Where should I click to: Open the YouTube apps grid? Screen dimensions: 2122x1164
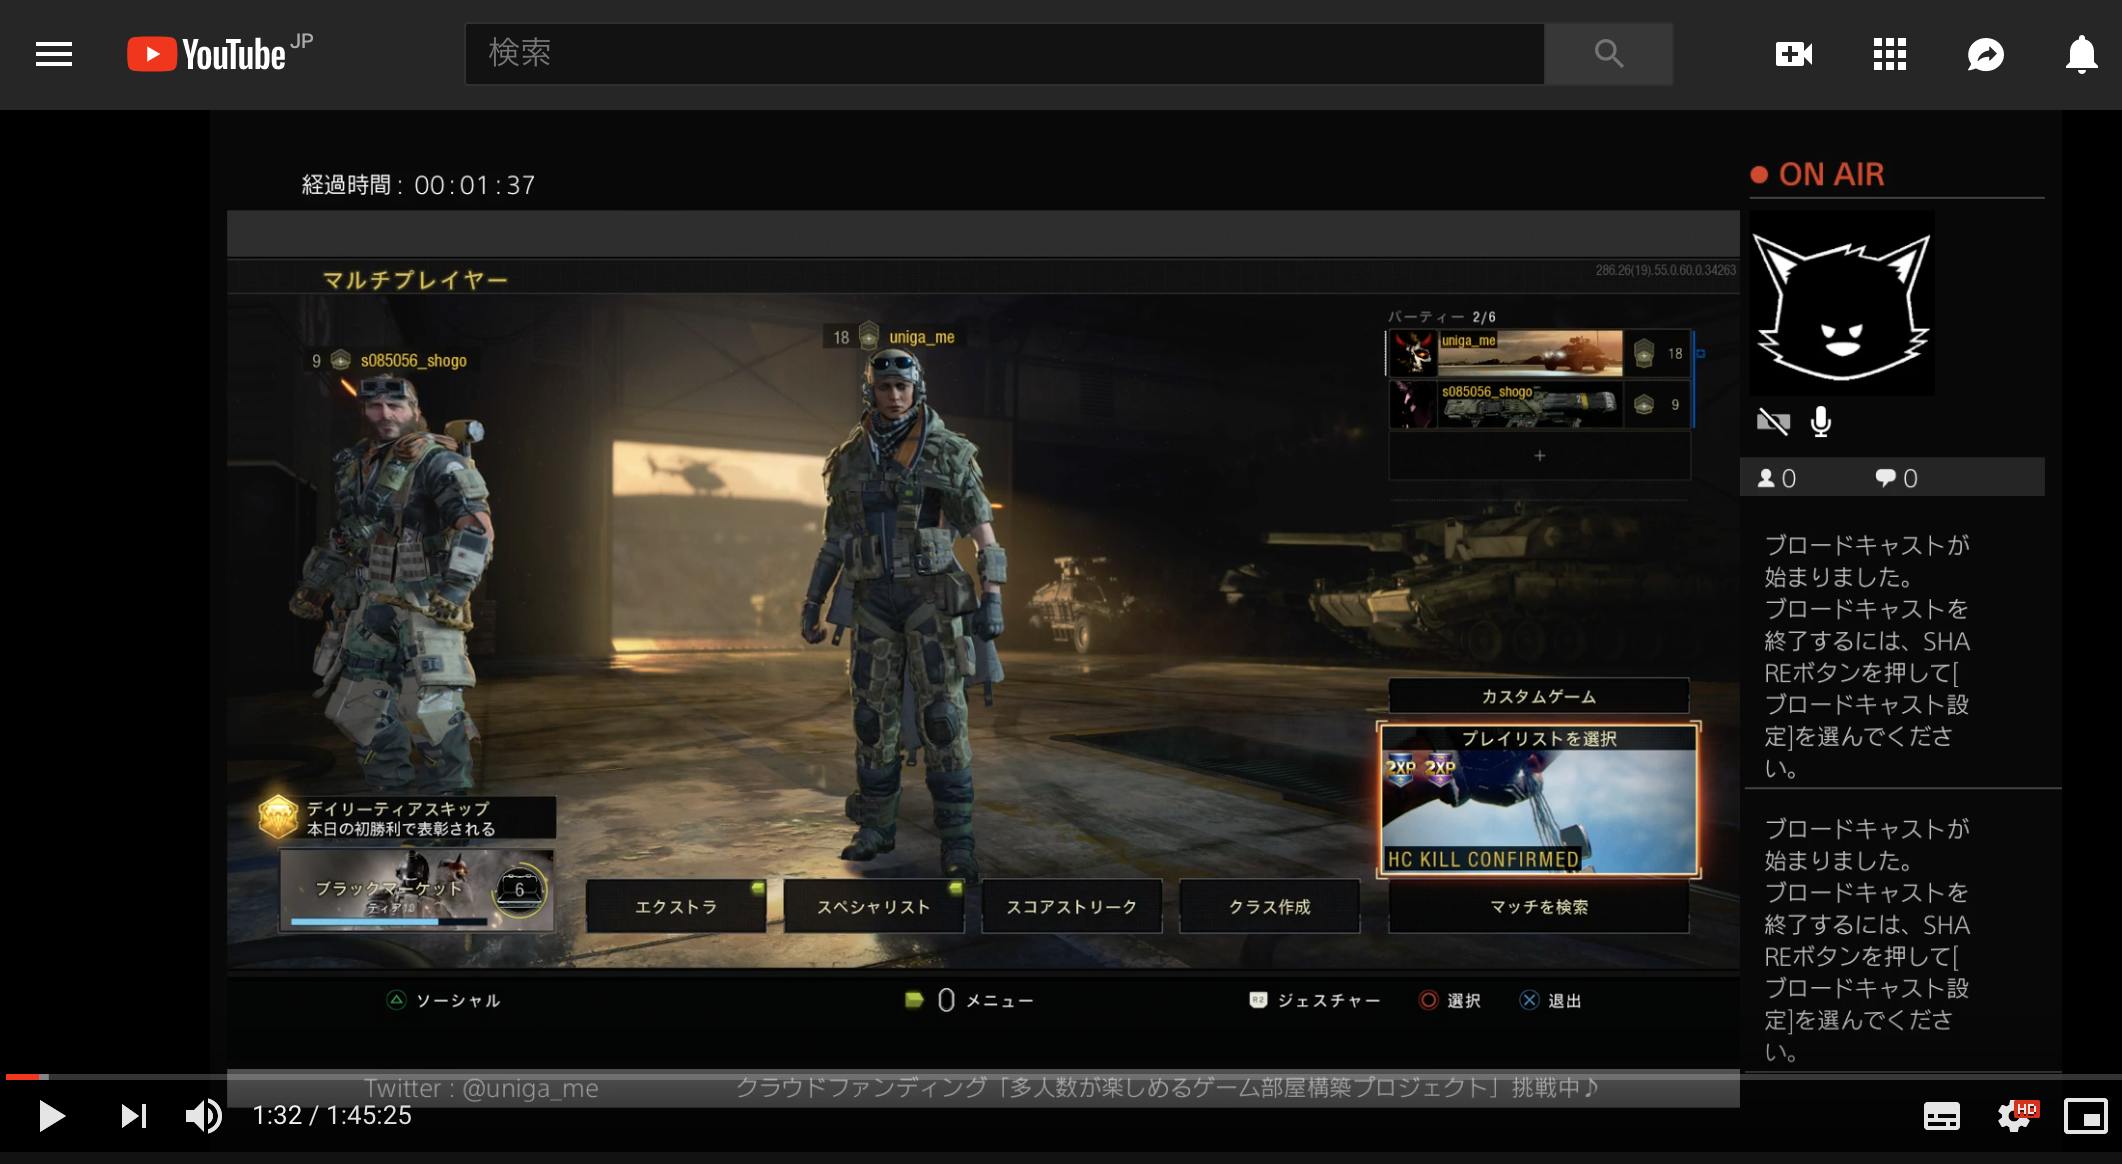pyautogui.click(x=1890, y=54)
